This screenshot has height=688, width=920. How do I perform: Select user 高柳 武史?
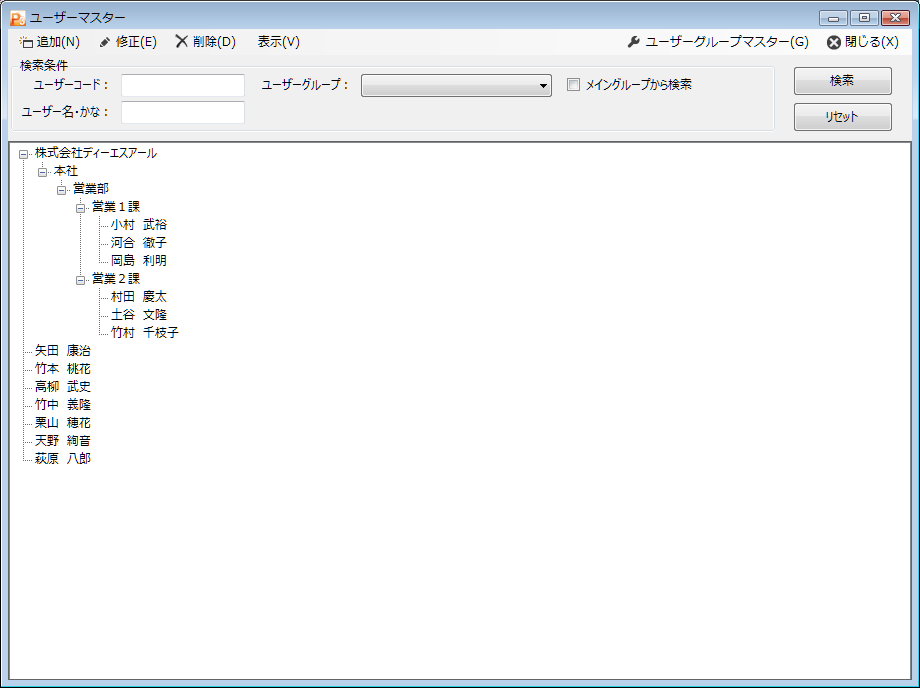63,387
